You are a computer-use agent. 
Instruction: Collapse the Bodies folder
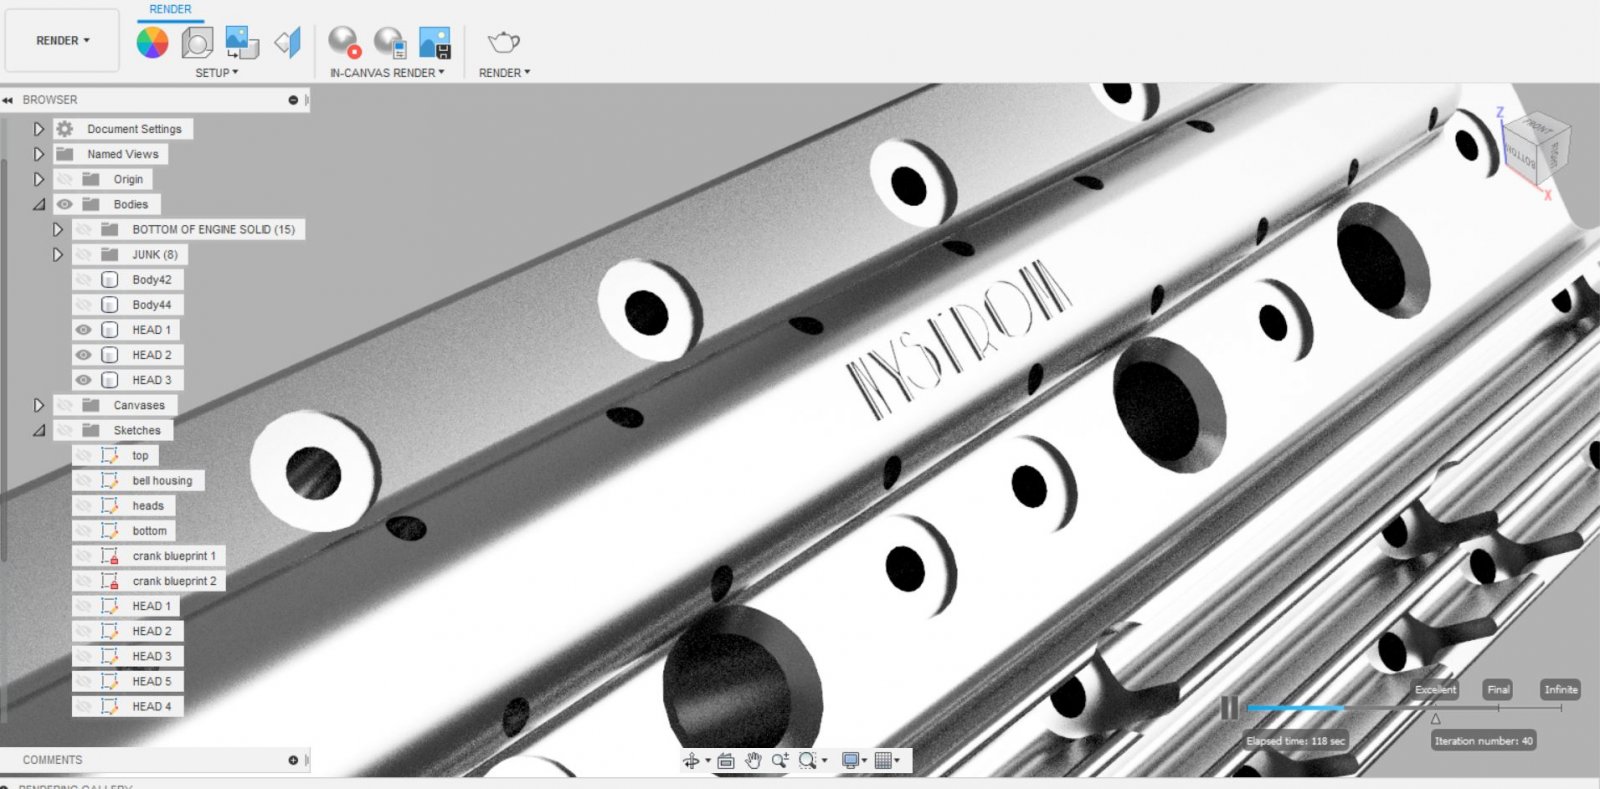tap(38, 204)
